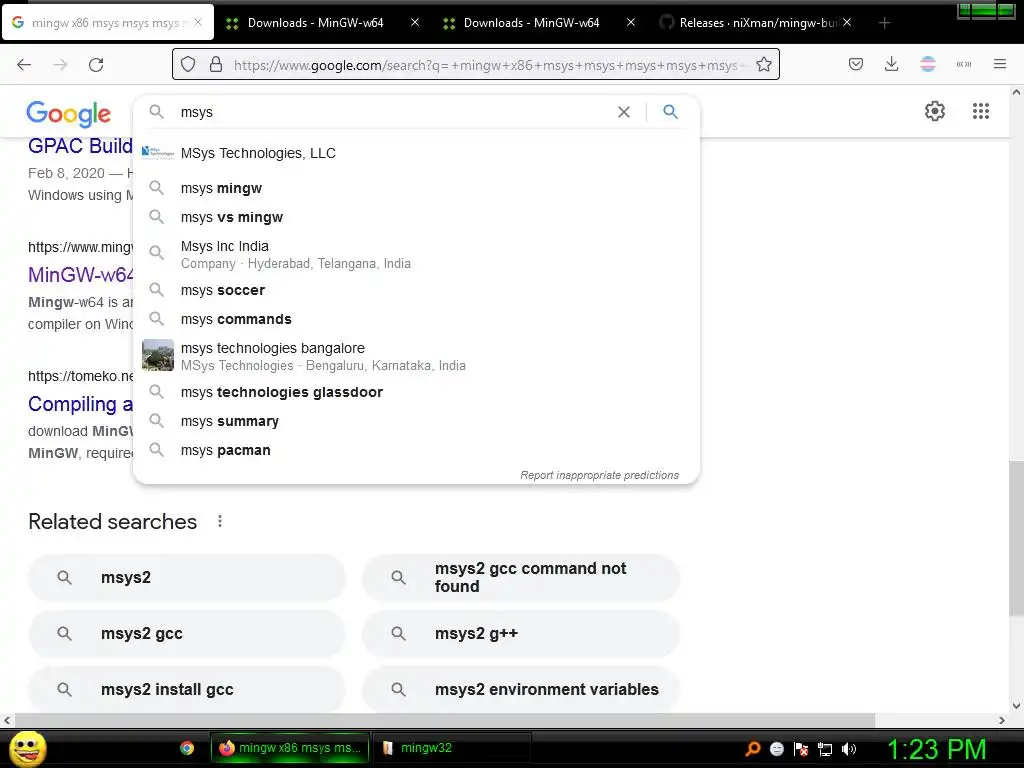Choose the 'msys soccer' suggestion
Image resolution: width=1024 pixels, height=768 pixels.
coord(416,290)
